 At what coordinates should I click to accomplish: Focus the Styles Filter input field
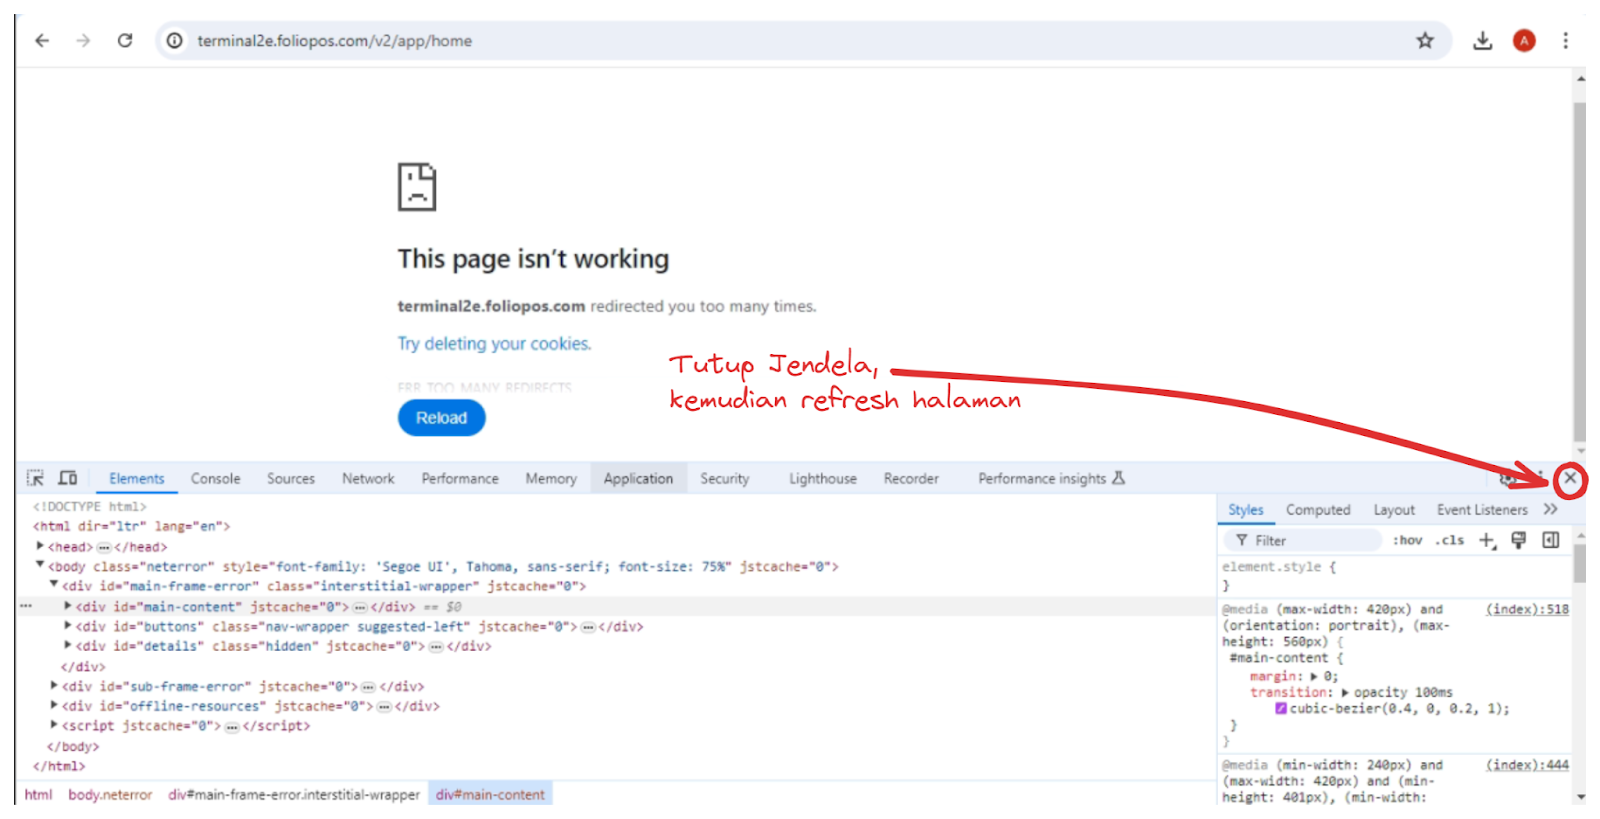1303,540
